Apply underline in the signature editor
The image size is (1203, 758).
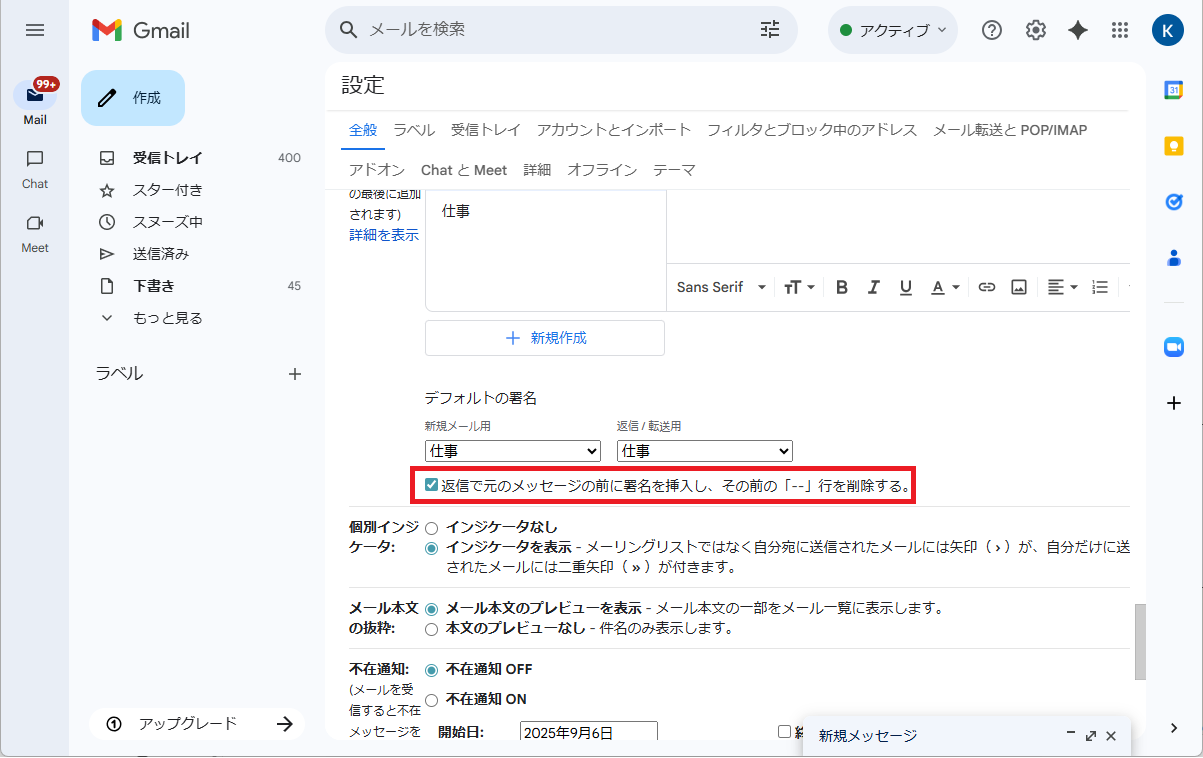905,287
